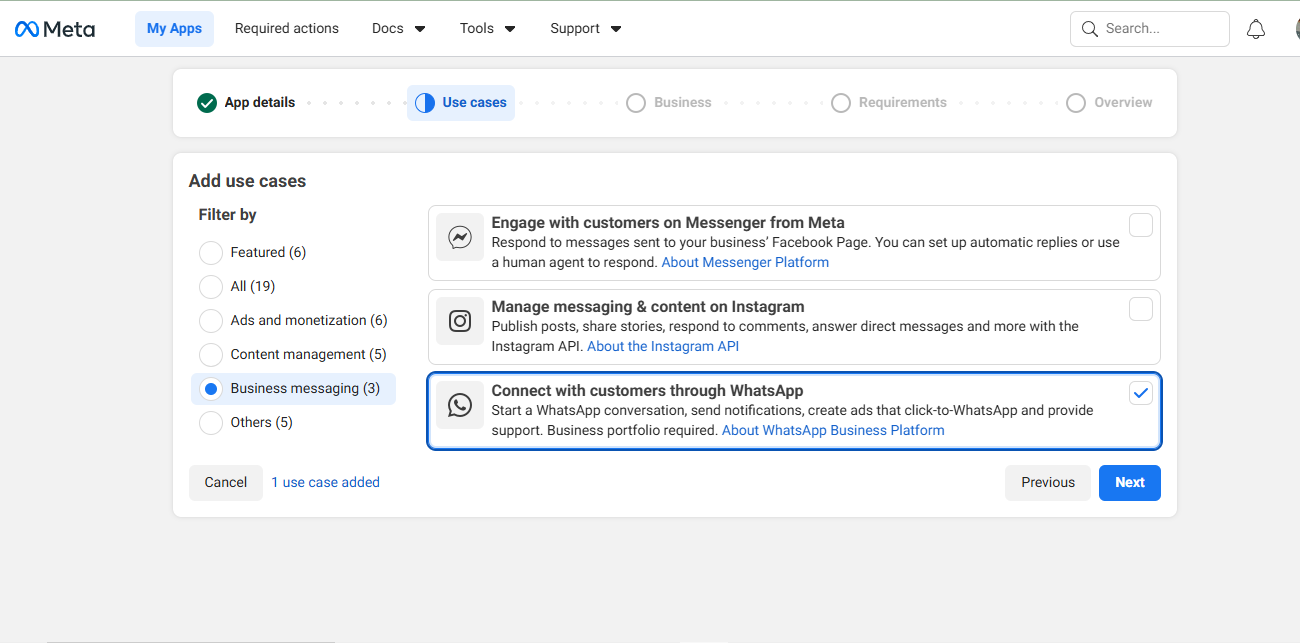Open notifications via the bell icon
The height and width of the screenshot is (643, 1300).
tap(1256, 28)
